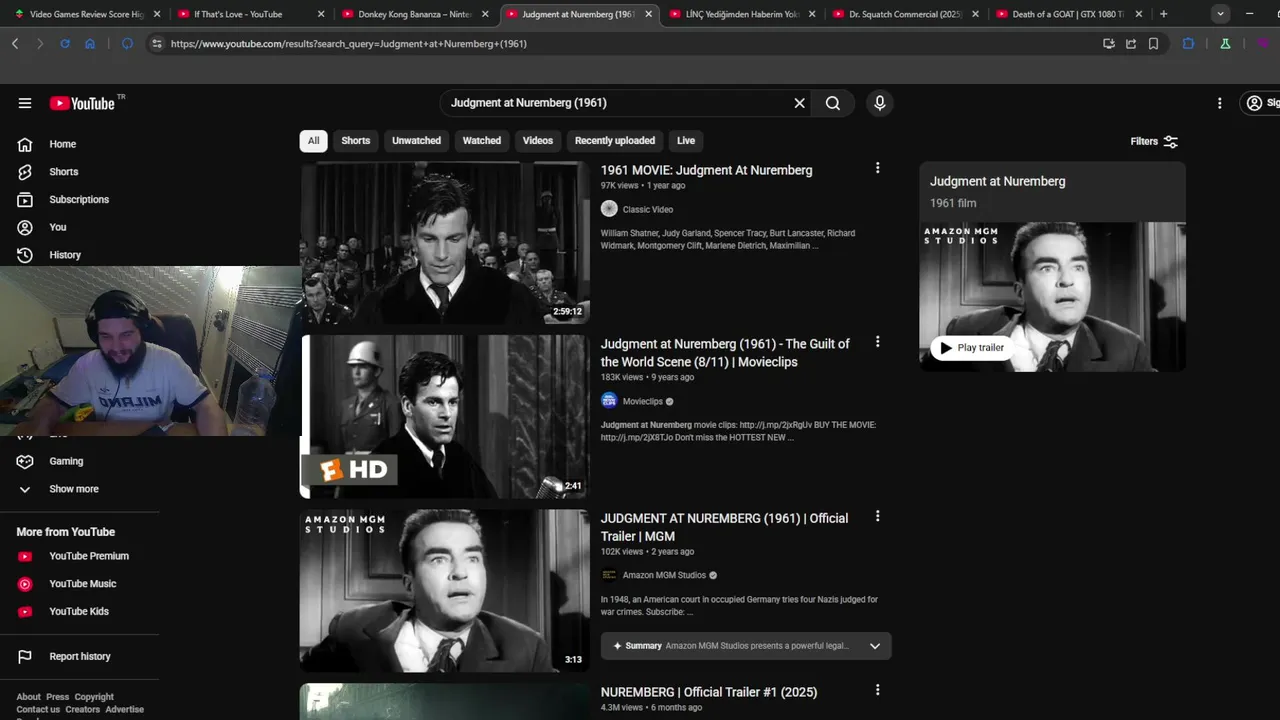Image resolution: width=1280 pixels, height=720 pixels.
Task: Open options for Guilt of the World Scene video
Action: (877, 342)
